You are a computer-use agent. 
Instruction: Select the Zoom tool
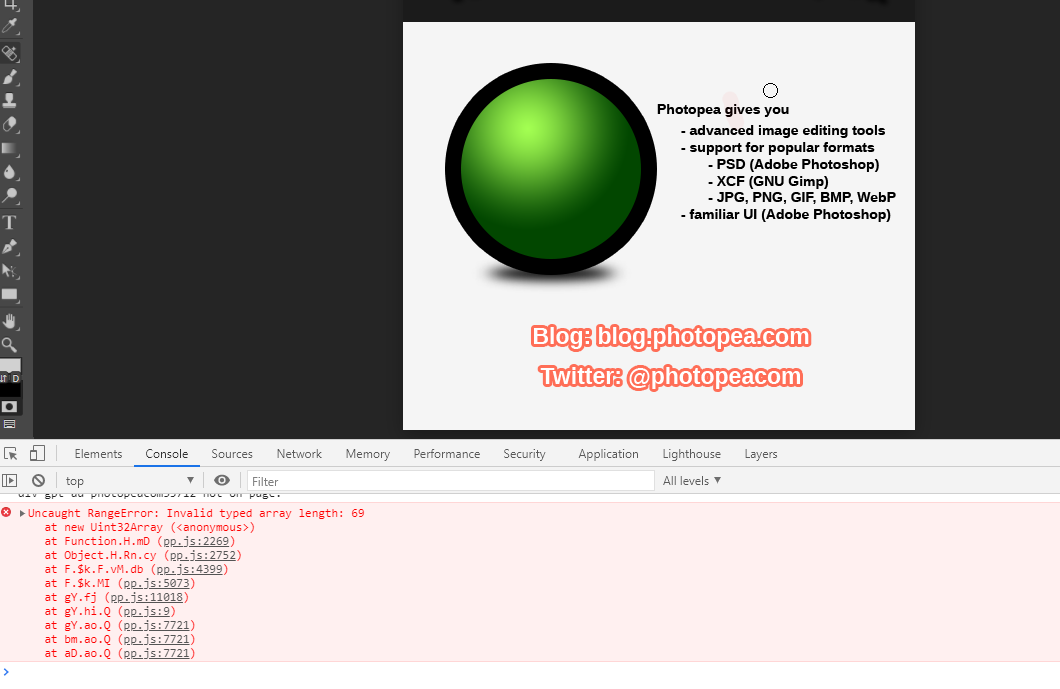10,344
